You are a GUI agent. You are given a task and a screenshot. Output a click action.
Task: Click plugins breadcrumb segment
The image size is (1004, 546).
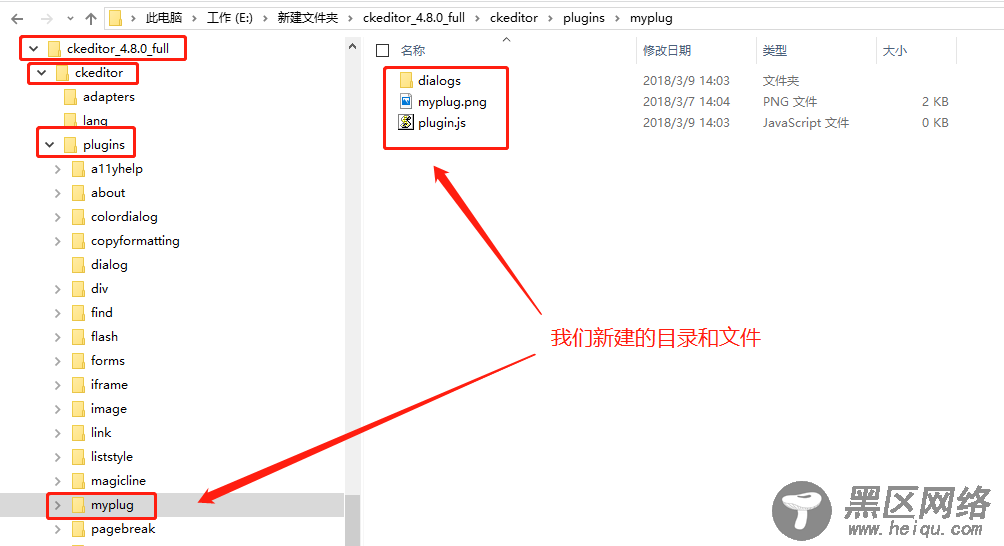(583, 18)
